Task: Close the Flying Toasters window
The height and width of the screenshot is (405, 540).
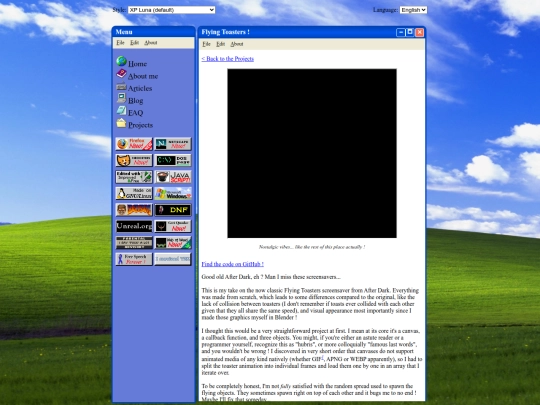Action: coord(419,32)
